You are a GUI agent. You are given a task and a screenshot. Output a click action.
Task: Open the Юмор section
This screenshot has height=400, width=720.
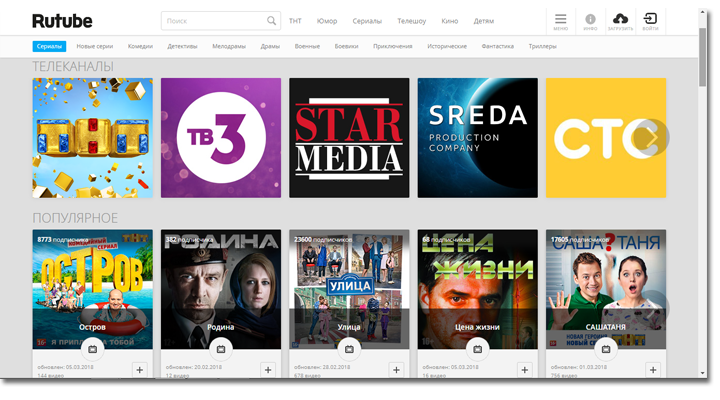pos(327,21)
